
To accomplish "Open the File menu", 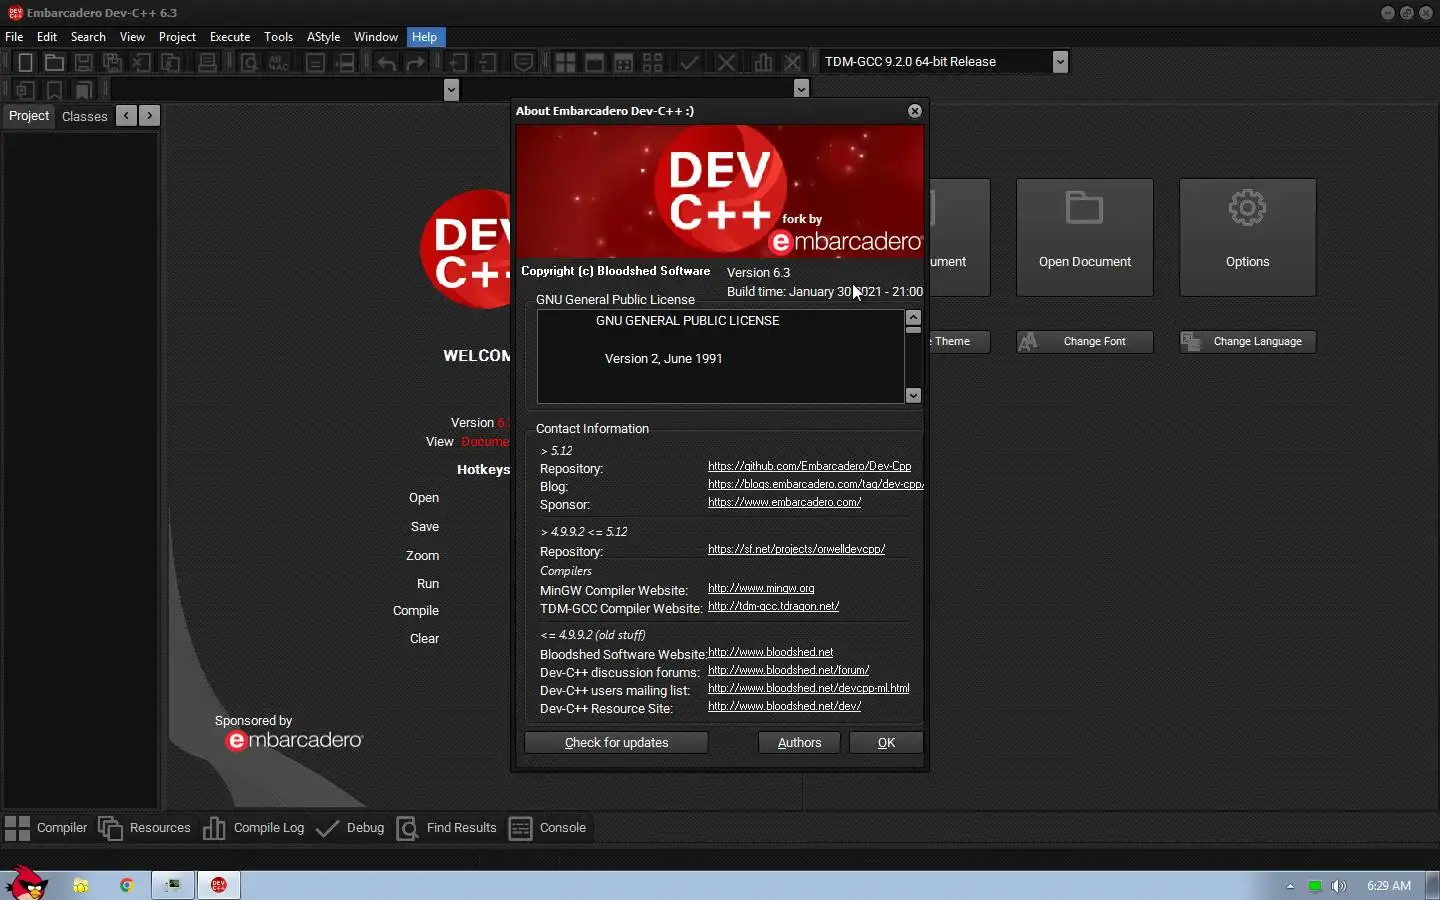I will click(x=14, y=37).
